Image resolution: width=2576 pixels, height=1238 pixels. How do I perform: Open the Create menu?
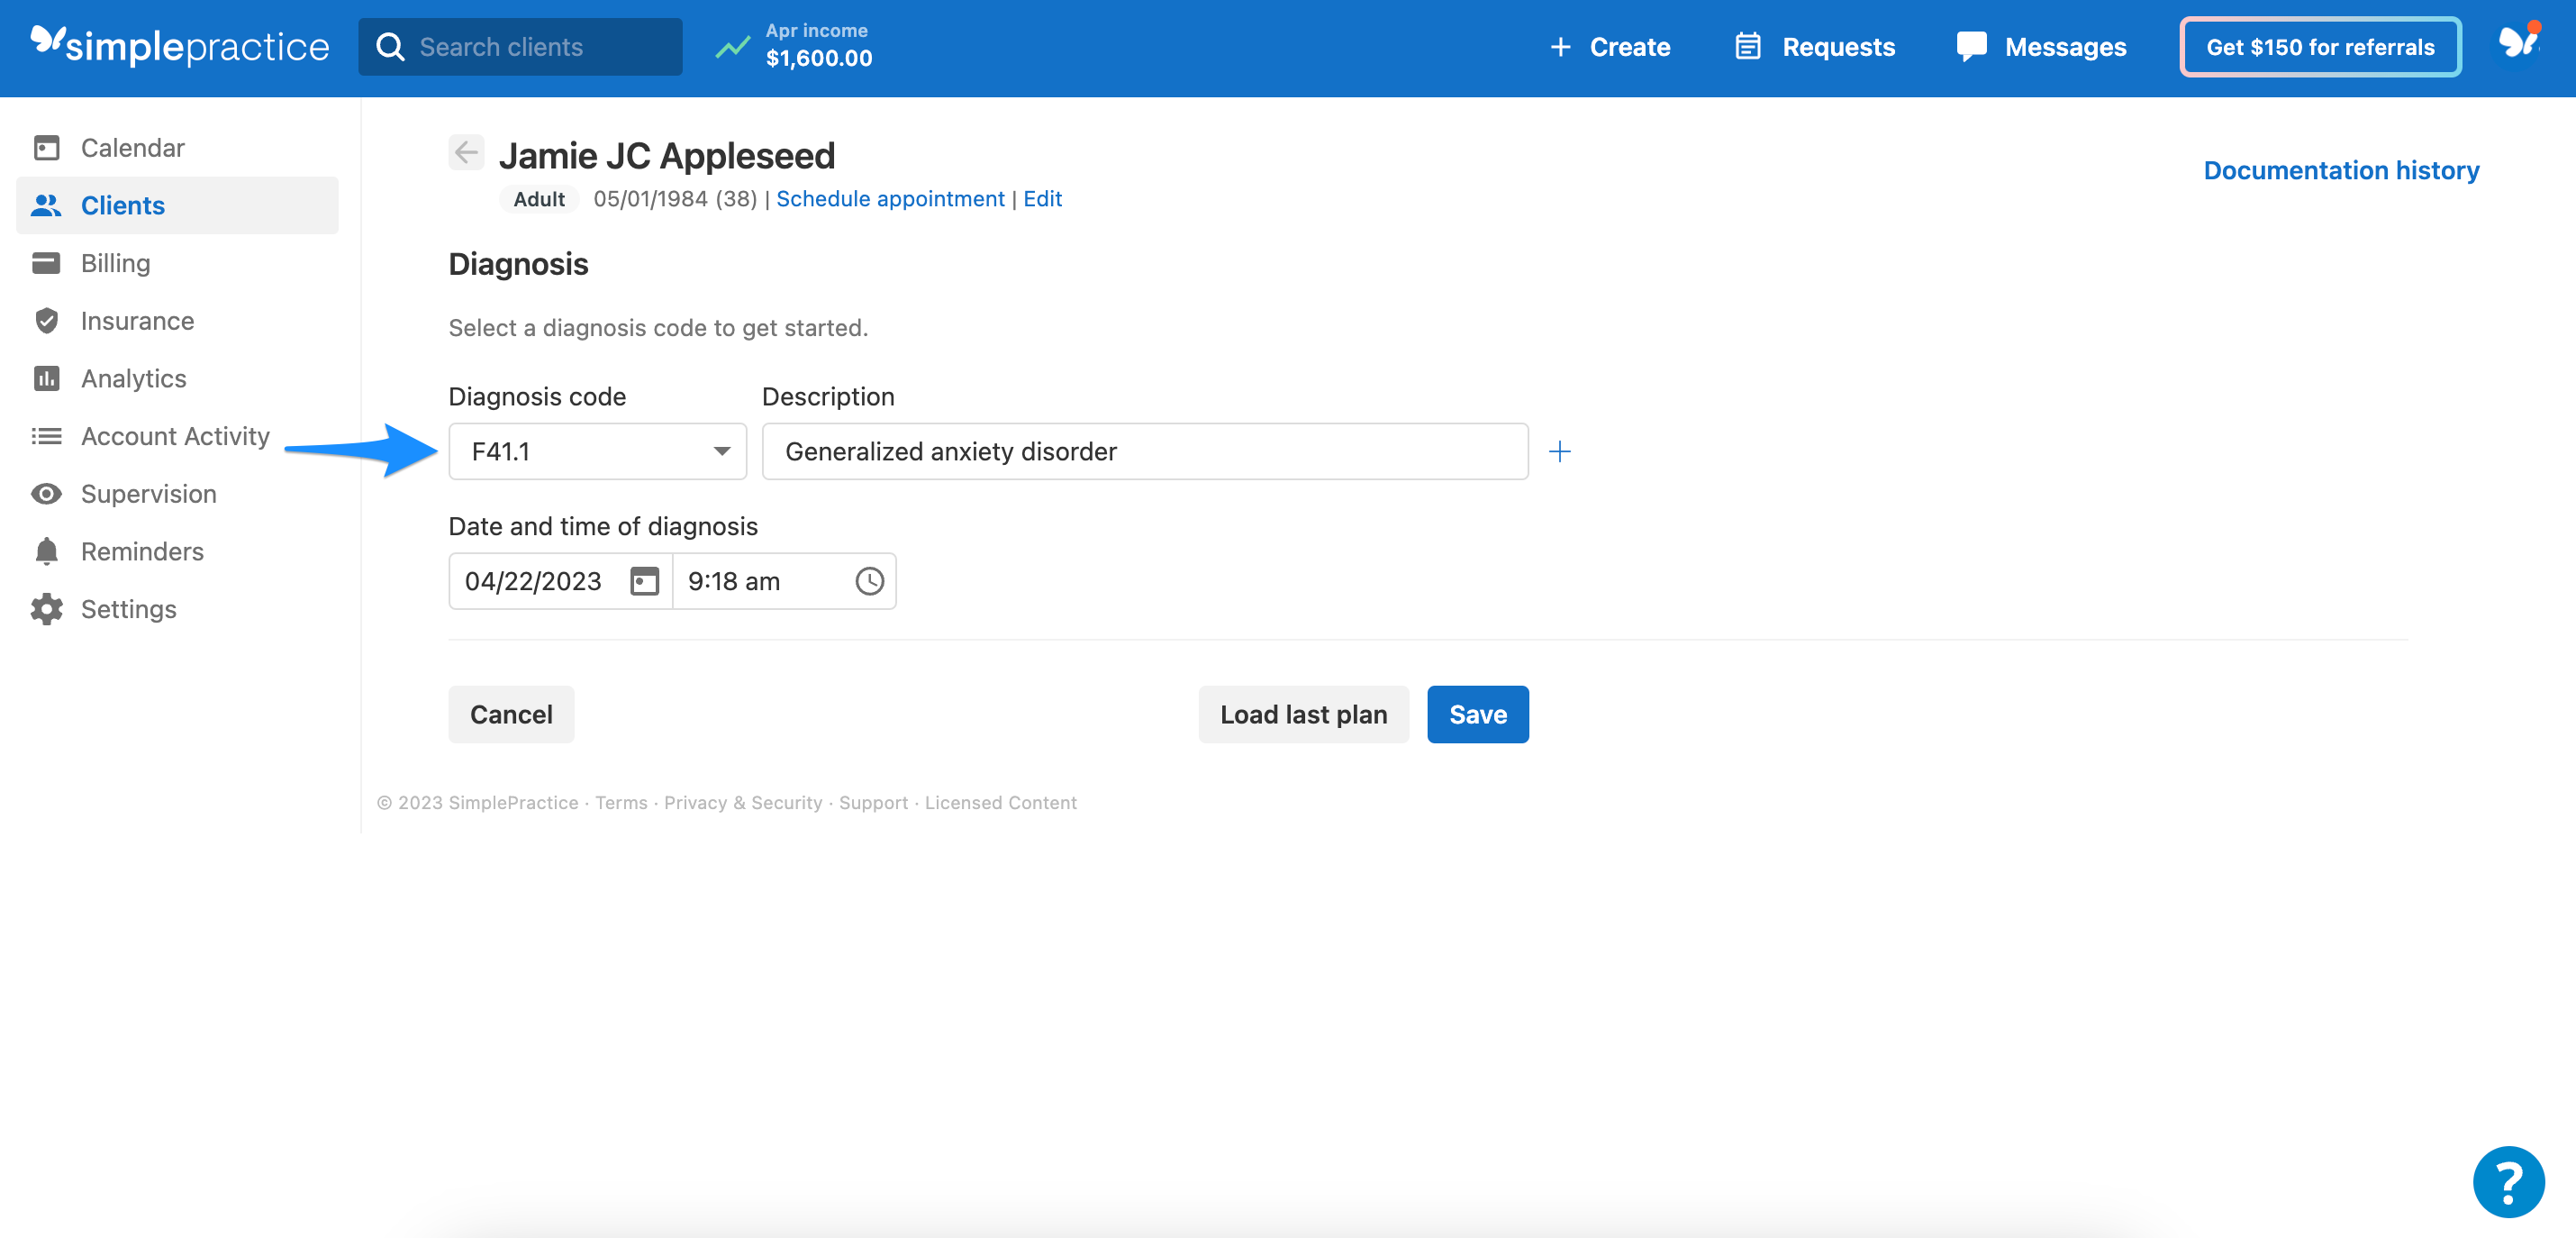(1610, 46)
